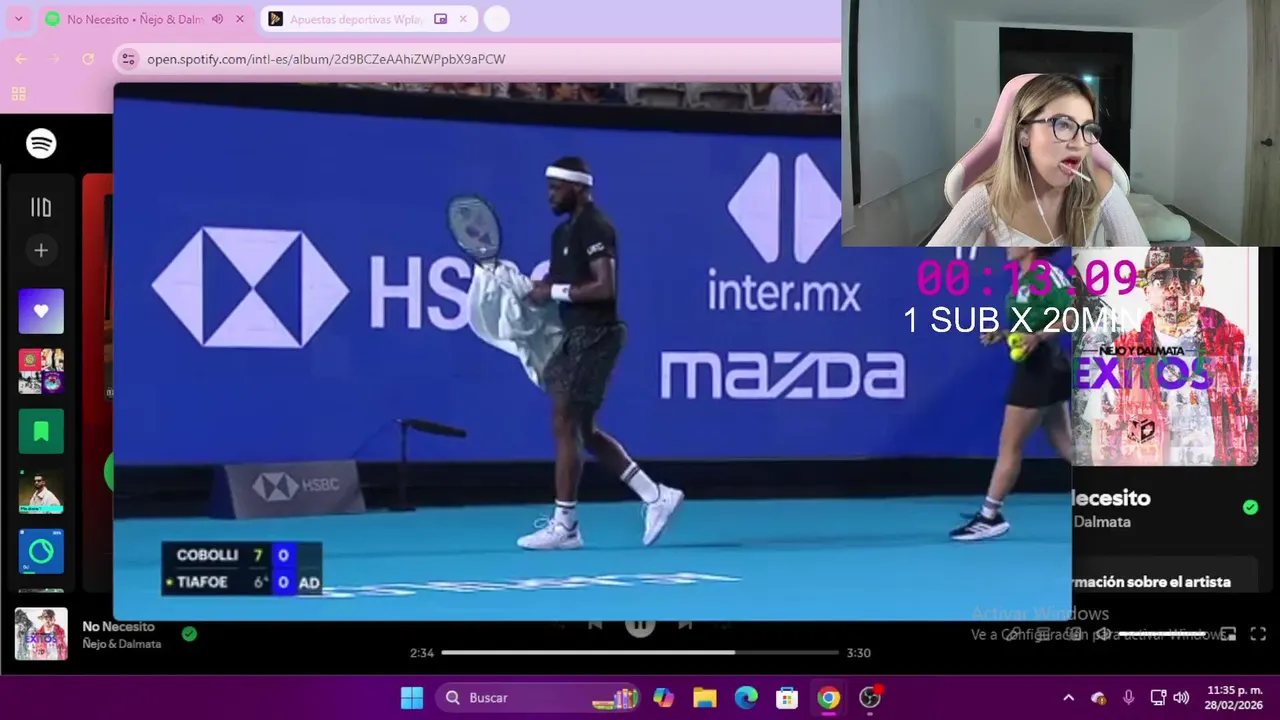Open the Windows Start menu
Viewport: 1280px width, 720px height.
412,698
